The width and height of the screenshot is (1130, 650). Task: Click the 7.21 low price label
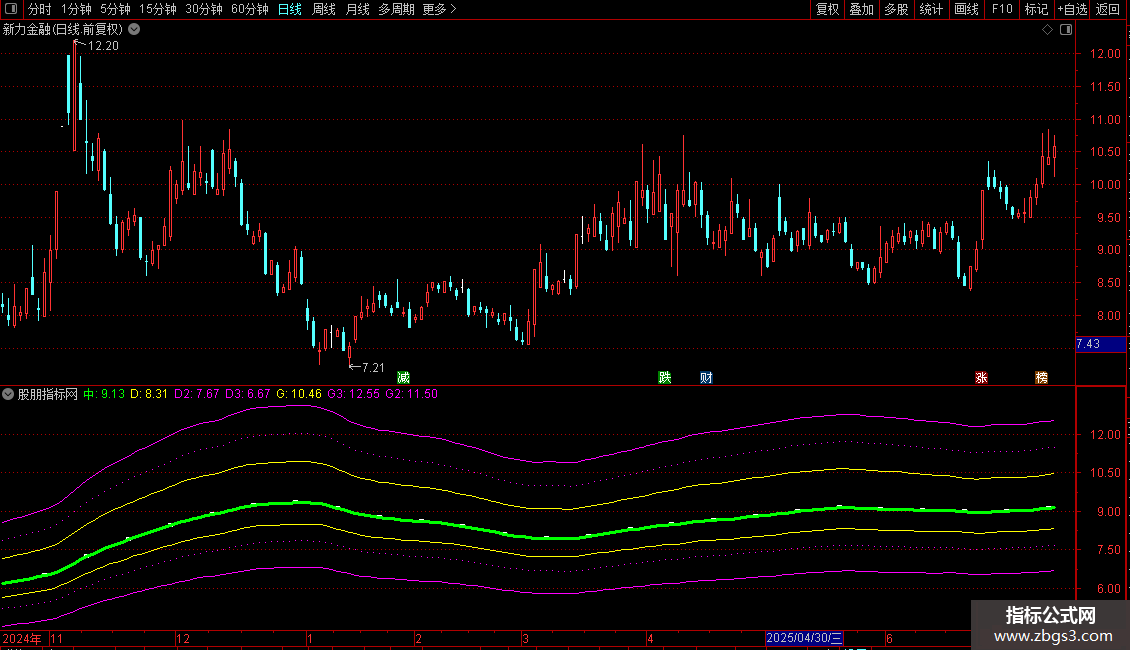373,368
